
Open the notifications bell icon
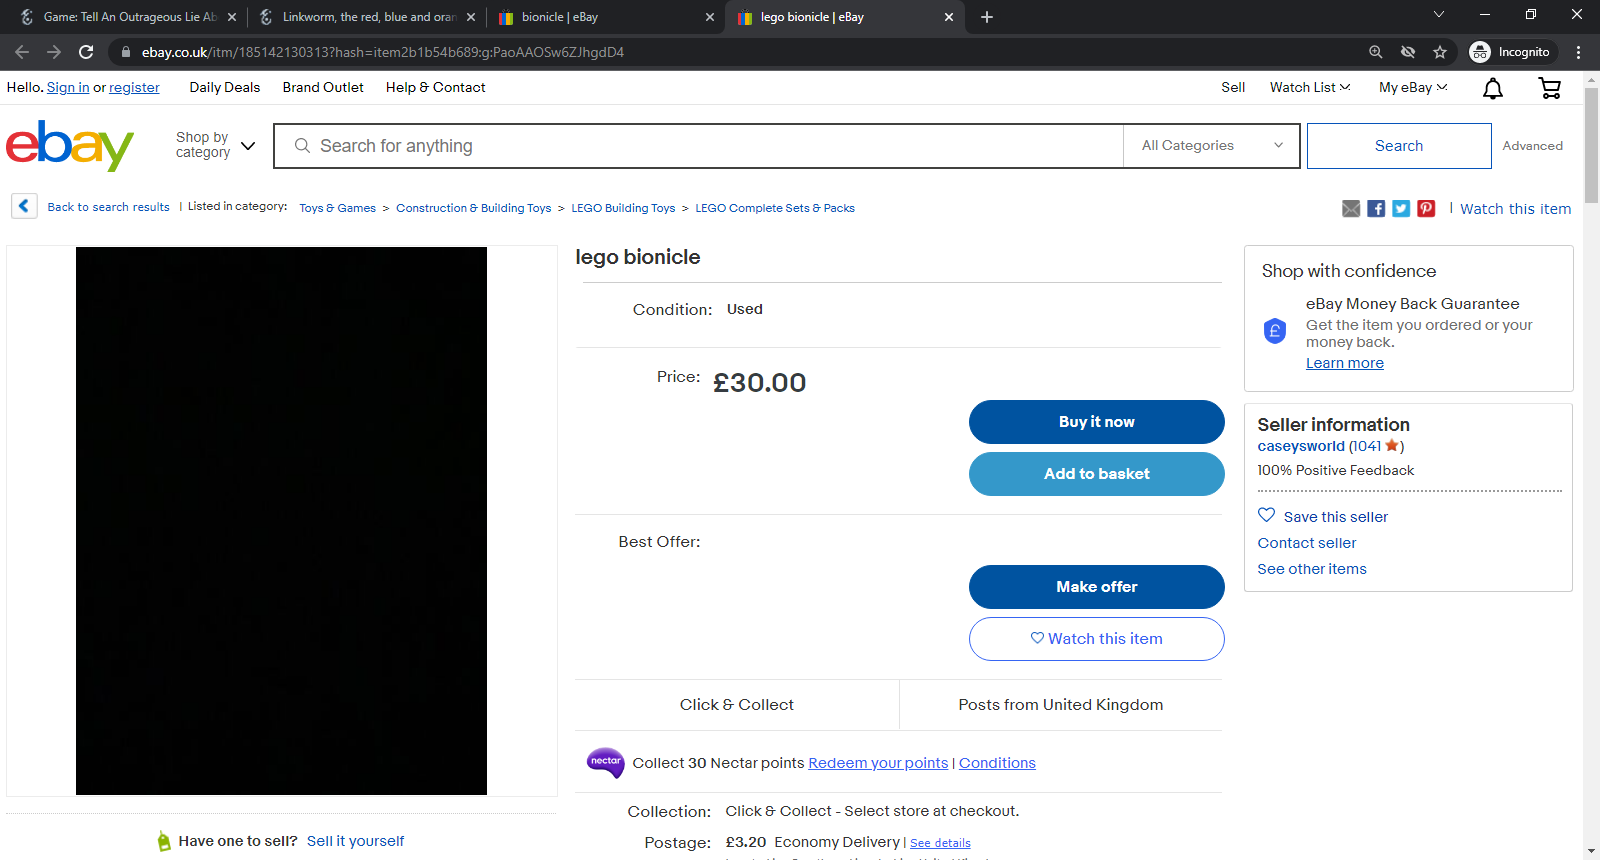(1493, 89)
